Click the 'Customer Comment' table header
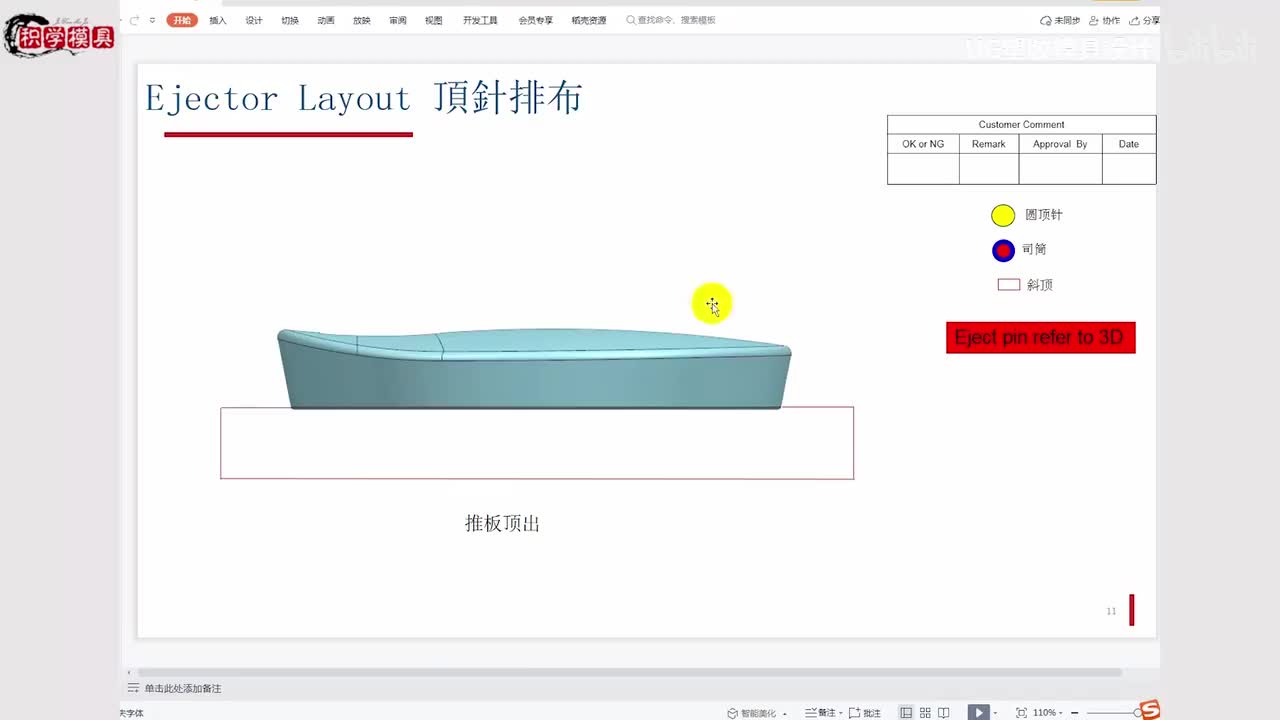Image resolution: width=1280 pixels, height=720 pixels. tap(1021, 125)
